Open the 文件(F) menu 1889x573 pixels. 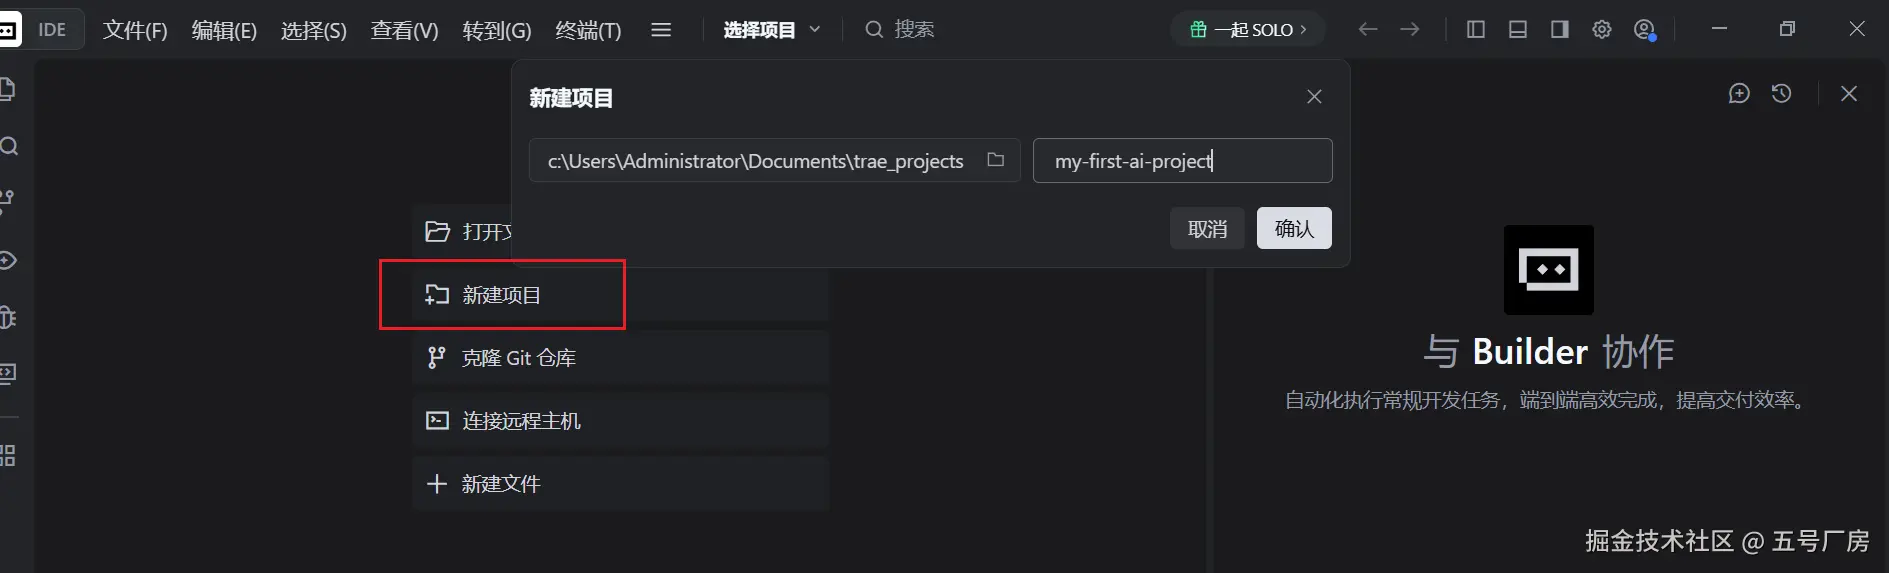(135, 30)
